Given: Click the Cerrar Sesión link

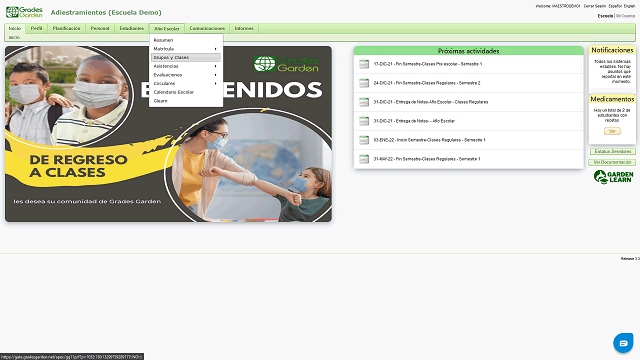Looking at the screenshot, I should pos(595,6).
